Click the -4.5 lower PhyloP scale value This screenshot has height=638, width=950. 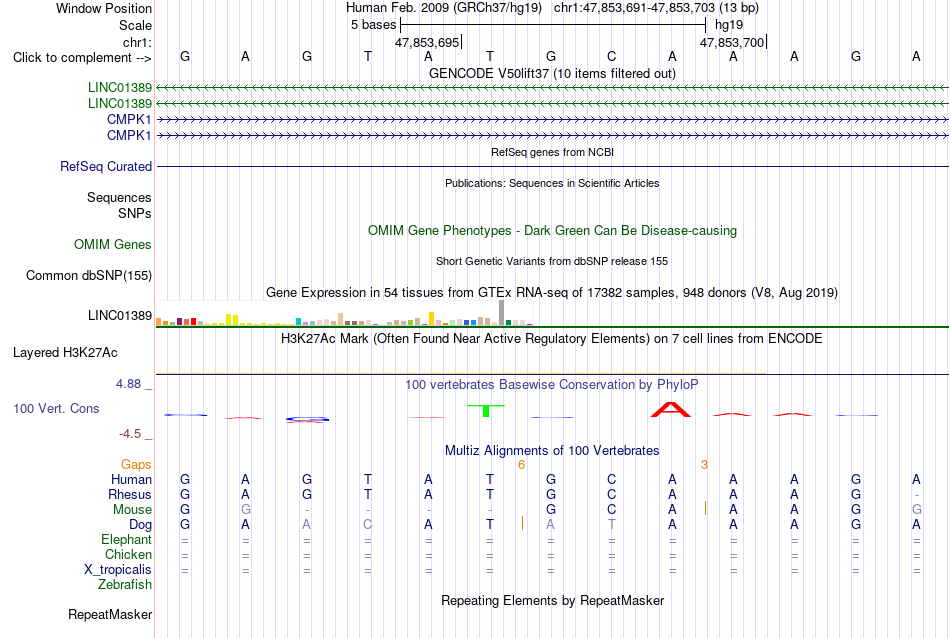pos(130,434)
